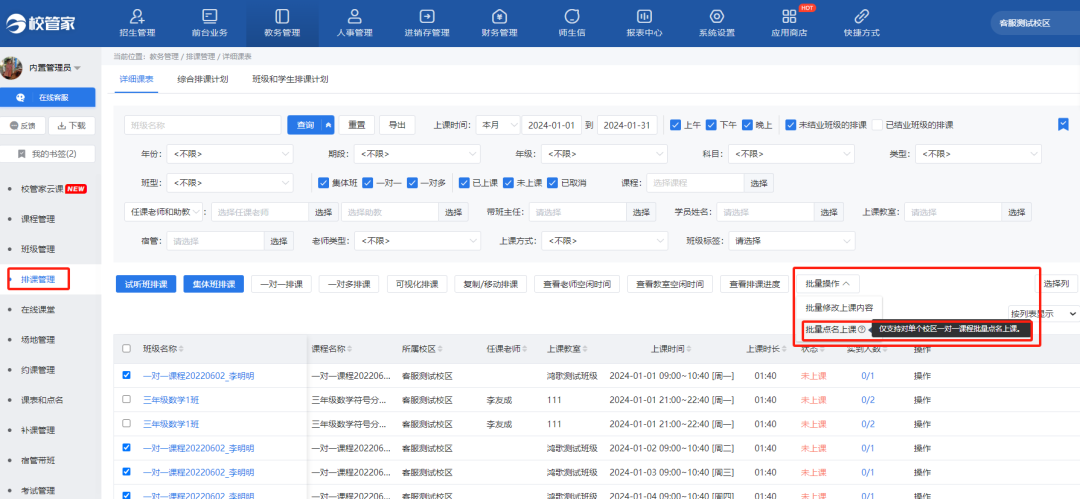Viewport: 1080px width, 499px height.
Task: Uncheck the 晚上 checkbox
Action: point(747,125)
